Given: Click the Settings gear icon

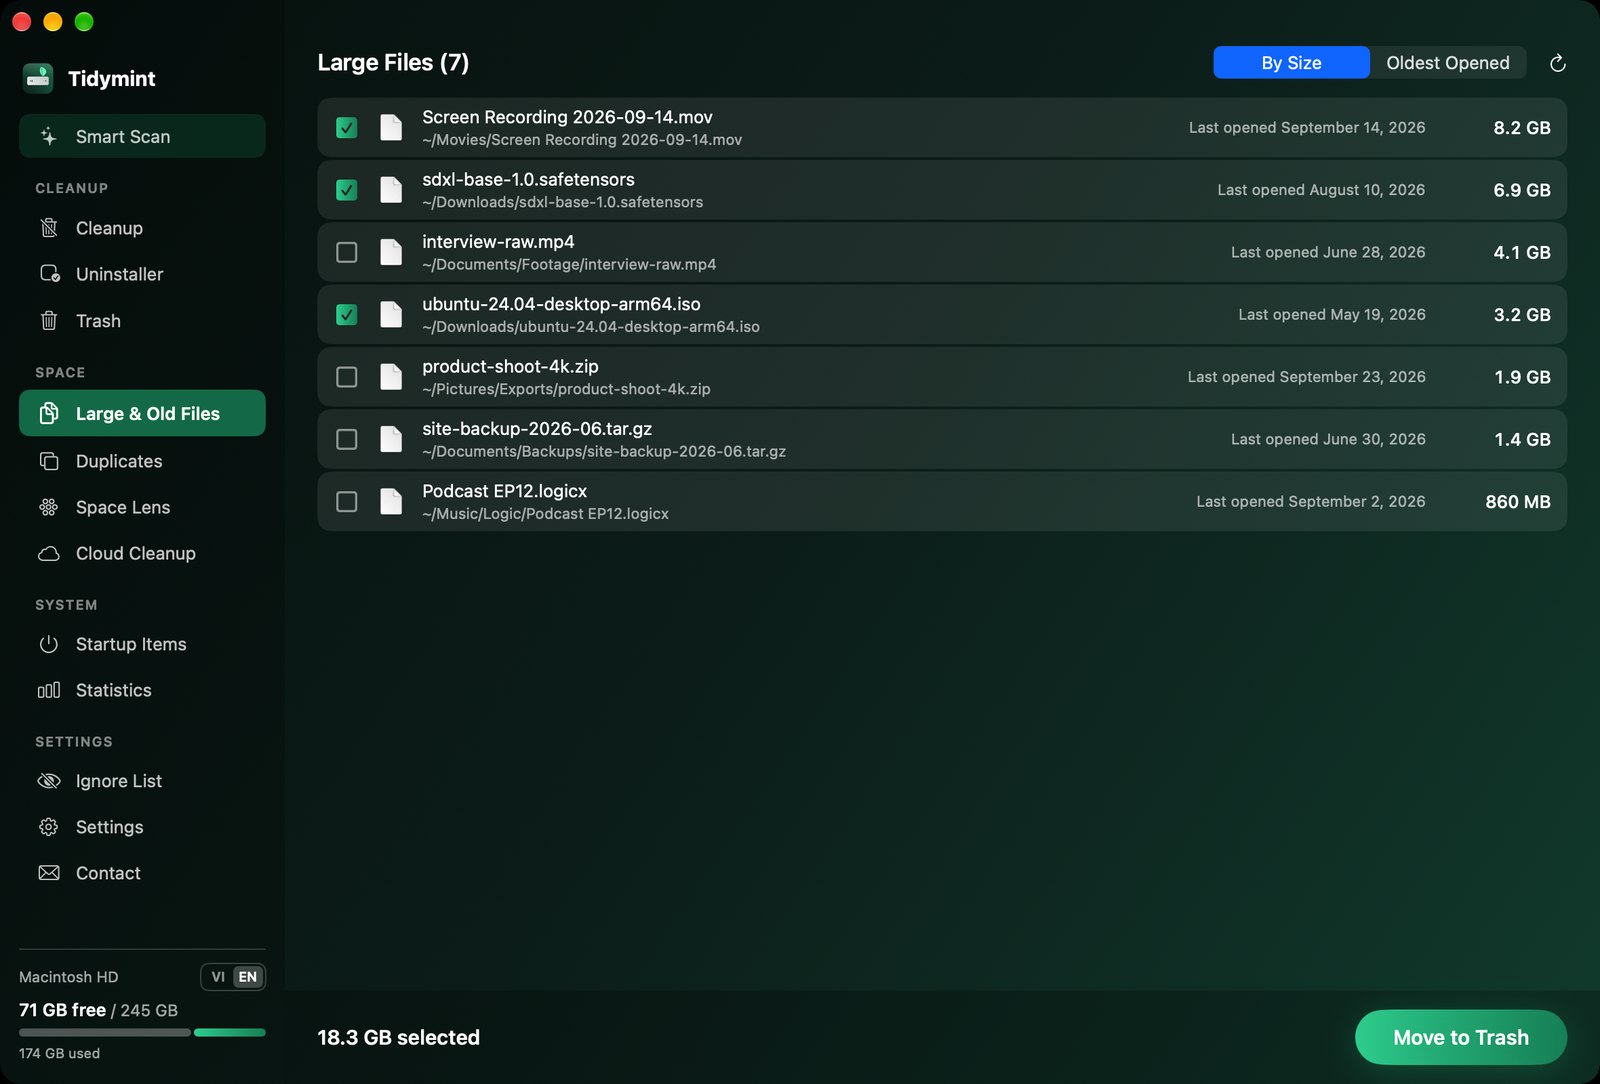Looking at the screenshot, I should pos(48,827).
